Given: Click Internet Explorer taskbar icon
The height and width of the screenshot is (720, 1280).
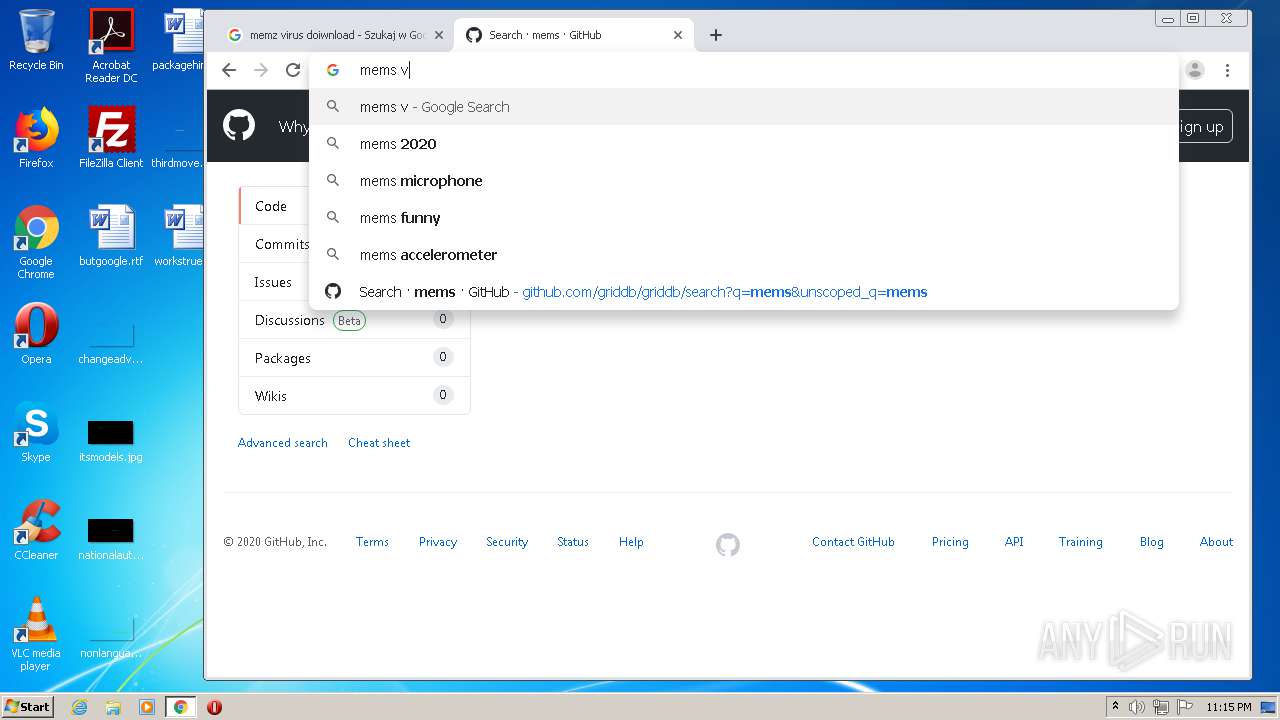Looking at the screenshot, I should pyautogui.click(x=80, y=707).
